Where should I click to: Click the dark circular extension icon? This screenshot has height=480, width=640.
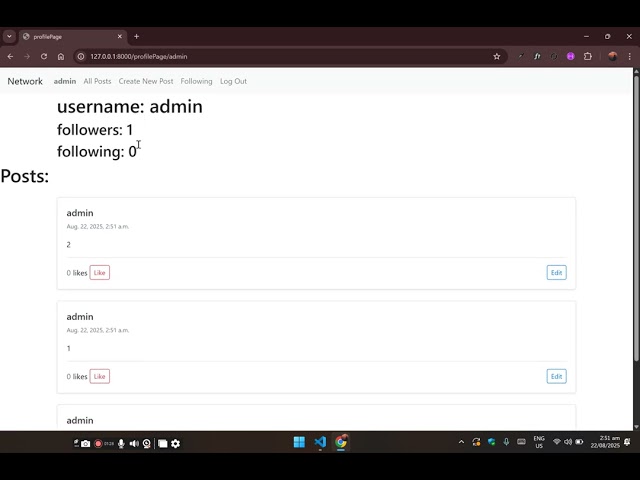pyautogui.click(x=554, y=56)
